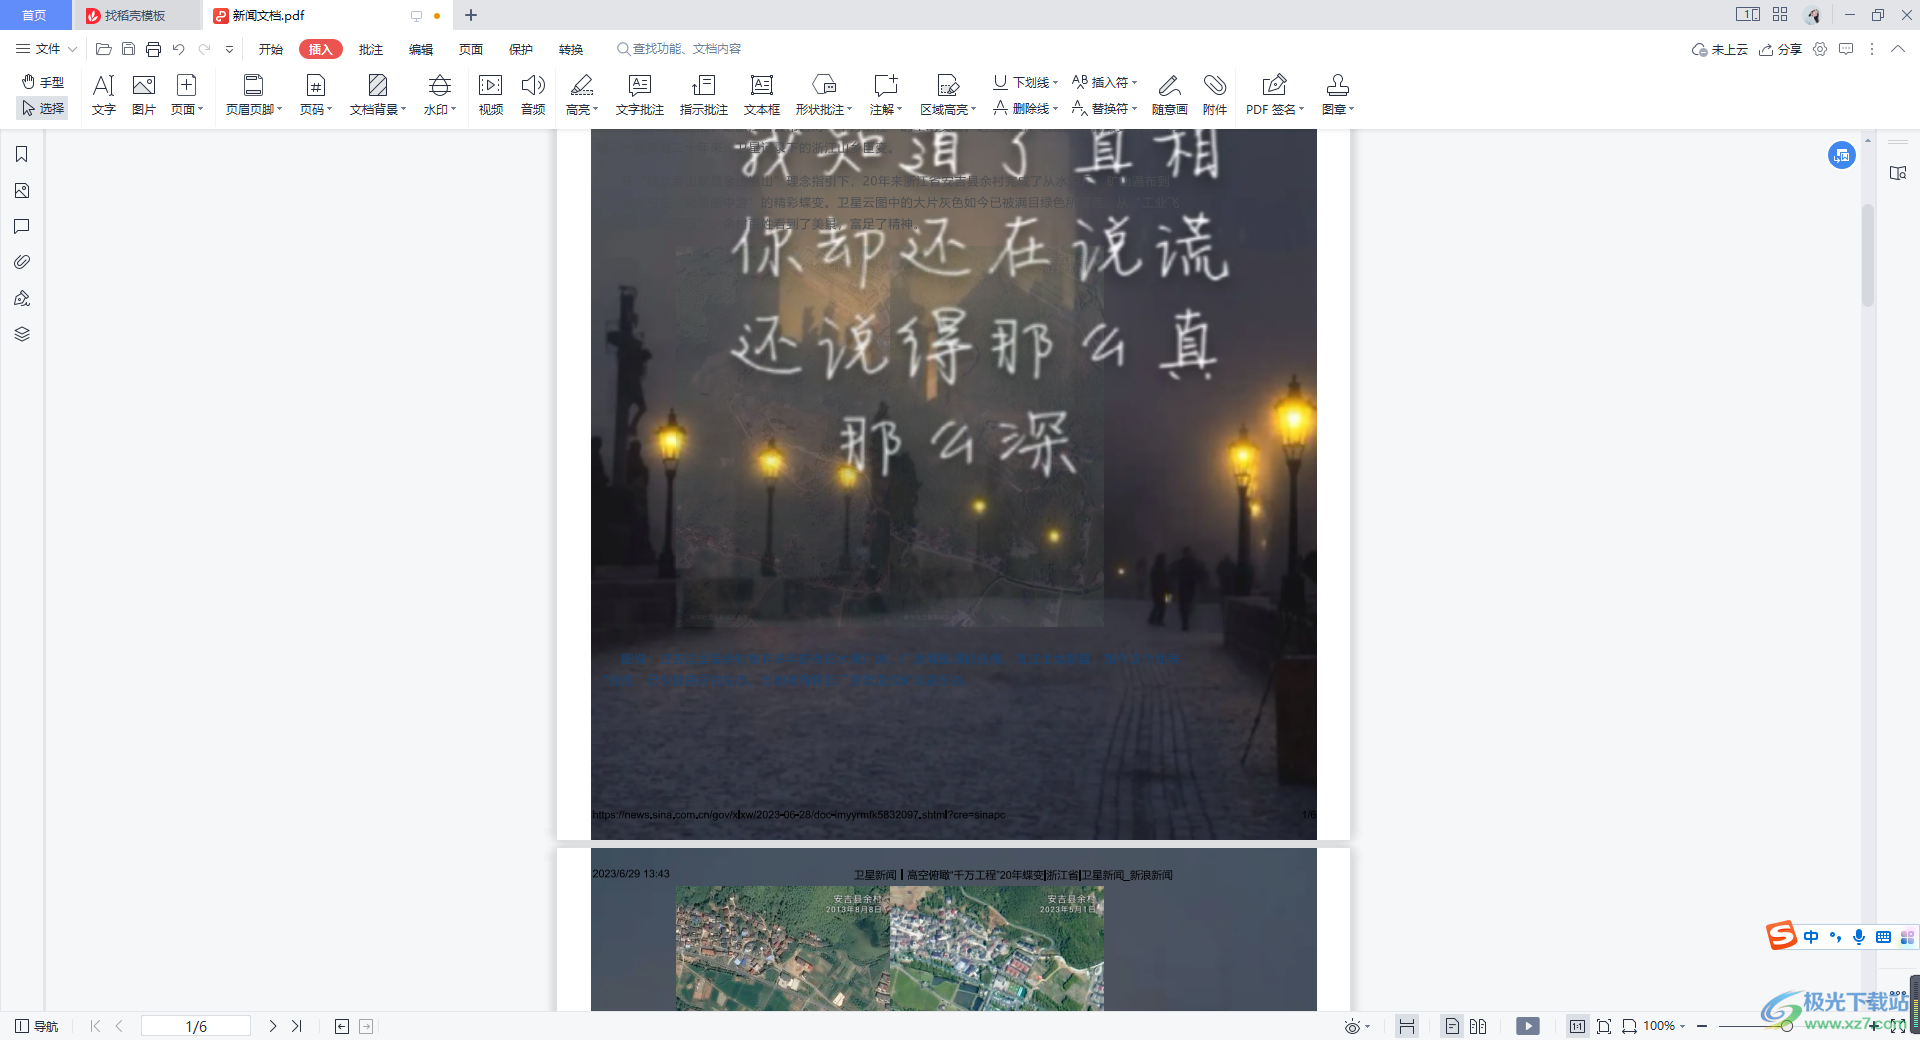Image resolution: width=1920 pixels, height=1040 pixels.
Task: Toggle eye protection mode in status bar
Action: coord(1357,1026)
